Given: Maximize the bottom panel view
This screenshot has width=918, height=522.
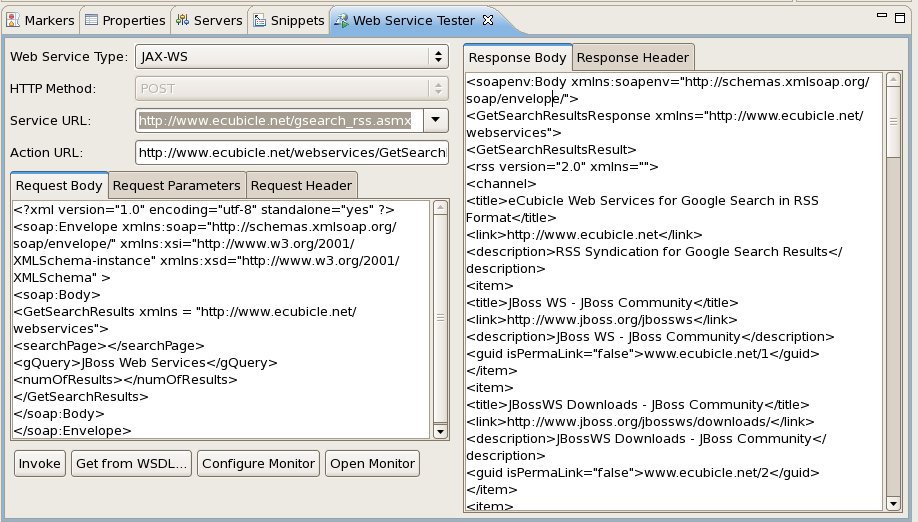Looking at the screenshot, I should pos(900,18).
